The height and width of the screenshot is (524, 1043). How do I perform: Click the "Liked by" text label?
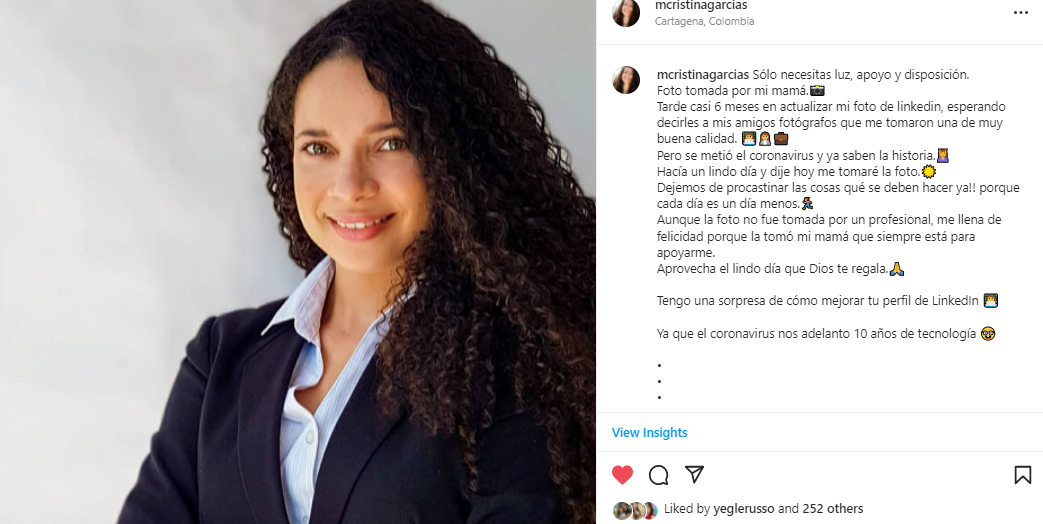point(687,509)
